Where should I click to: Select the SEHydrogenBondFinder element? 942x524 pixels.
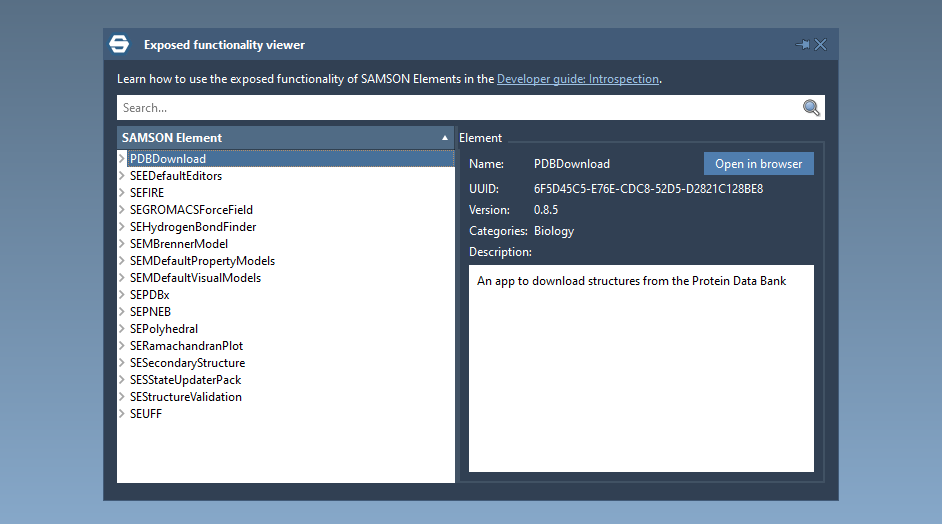coord(192,227)
